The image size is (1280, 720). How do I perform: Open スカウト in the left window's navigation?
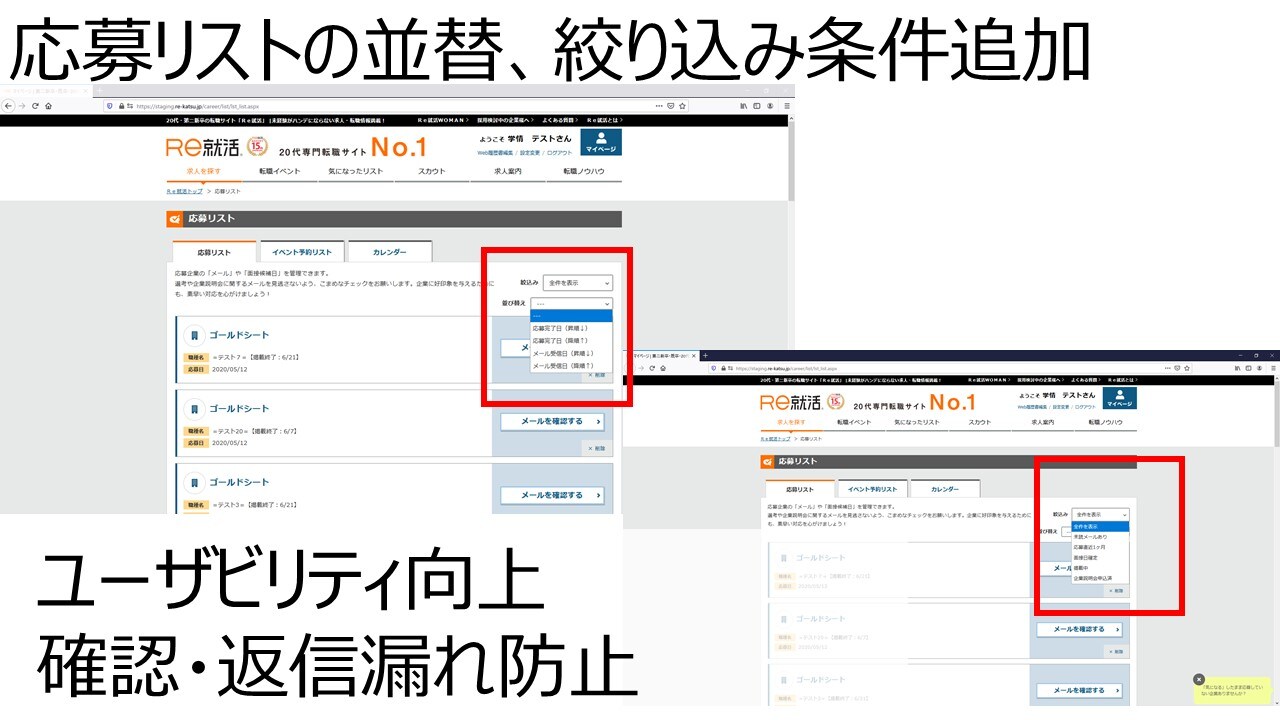click(432, 172)
